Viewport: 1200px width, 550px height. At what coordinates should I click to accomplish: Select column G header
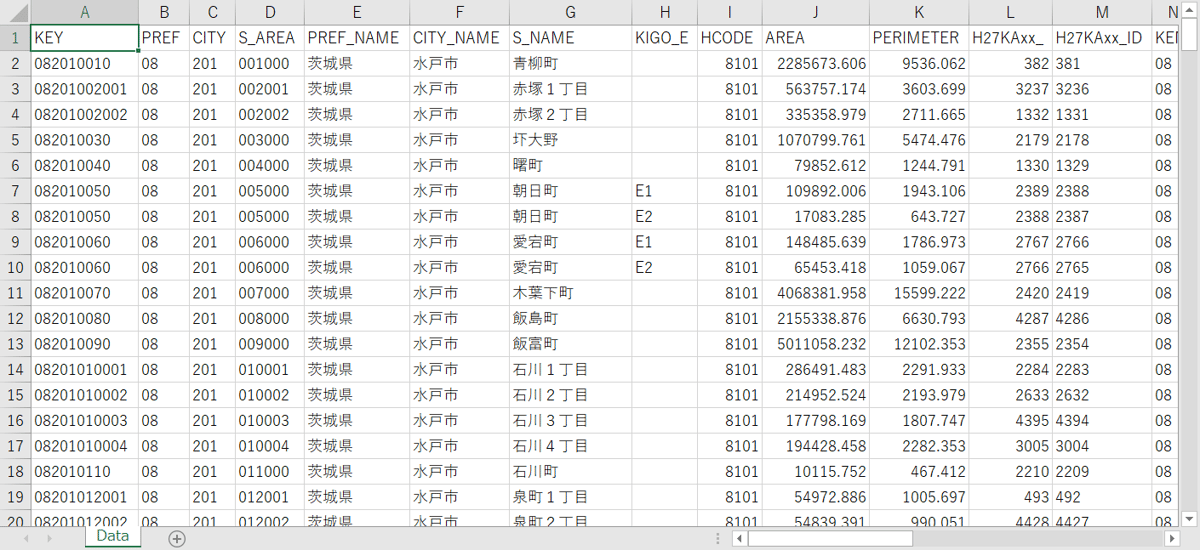click(570, 12)
